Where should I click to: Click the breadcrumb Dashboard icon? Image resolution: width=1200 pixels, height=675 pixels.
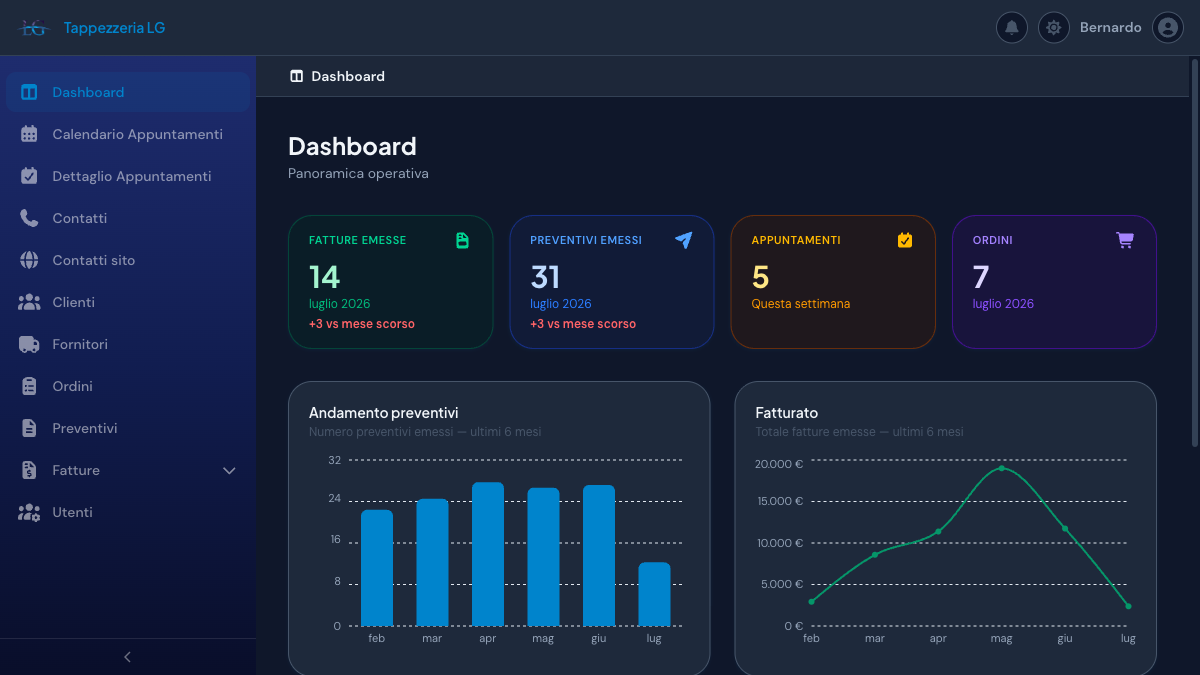296,76
